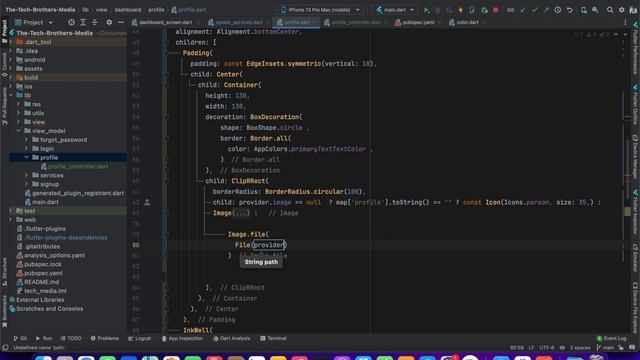Switch to profile_controller.dart tab
The height and width of the screenshot is (360, 640).
(355, 22)
